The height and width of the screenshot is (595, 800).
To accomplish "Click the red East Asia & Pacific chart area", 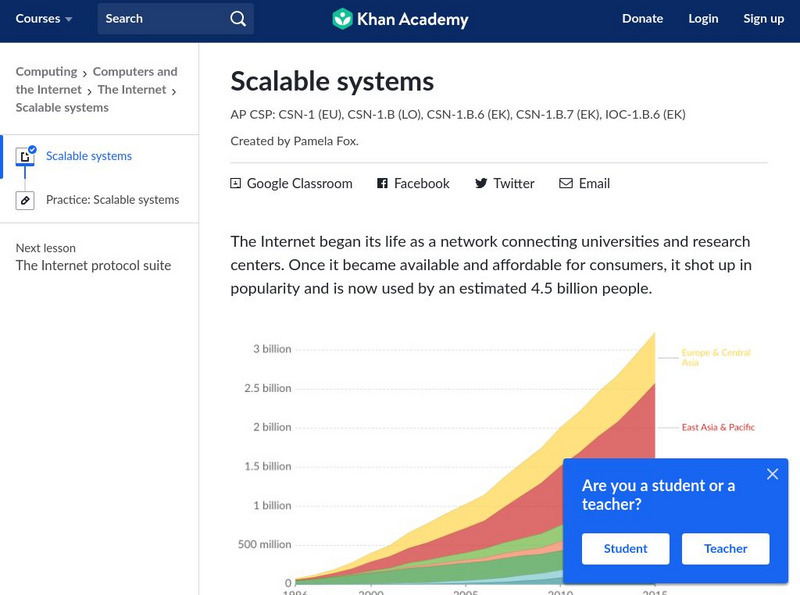I will tap(600, 440).
